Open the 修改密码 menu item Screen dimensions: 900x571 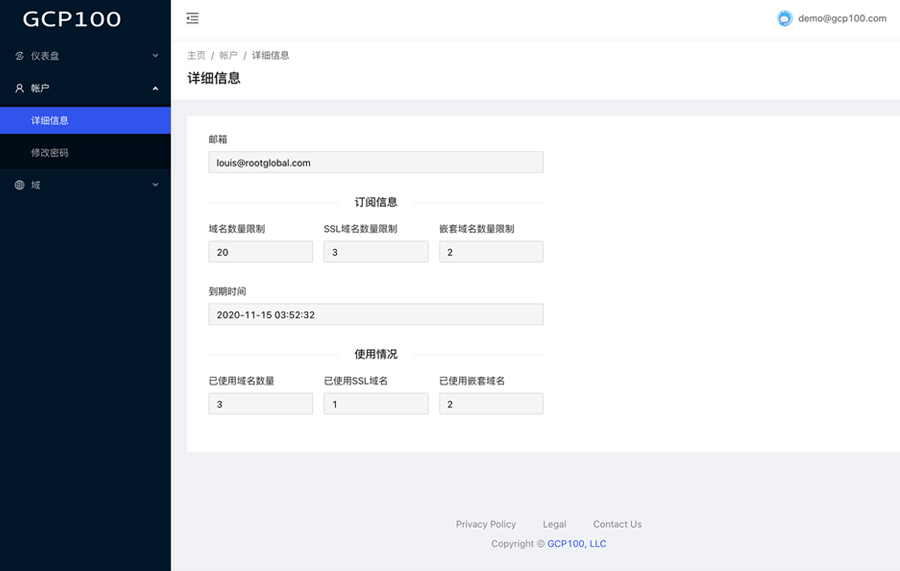point(50,153)
